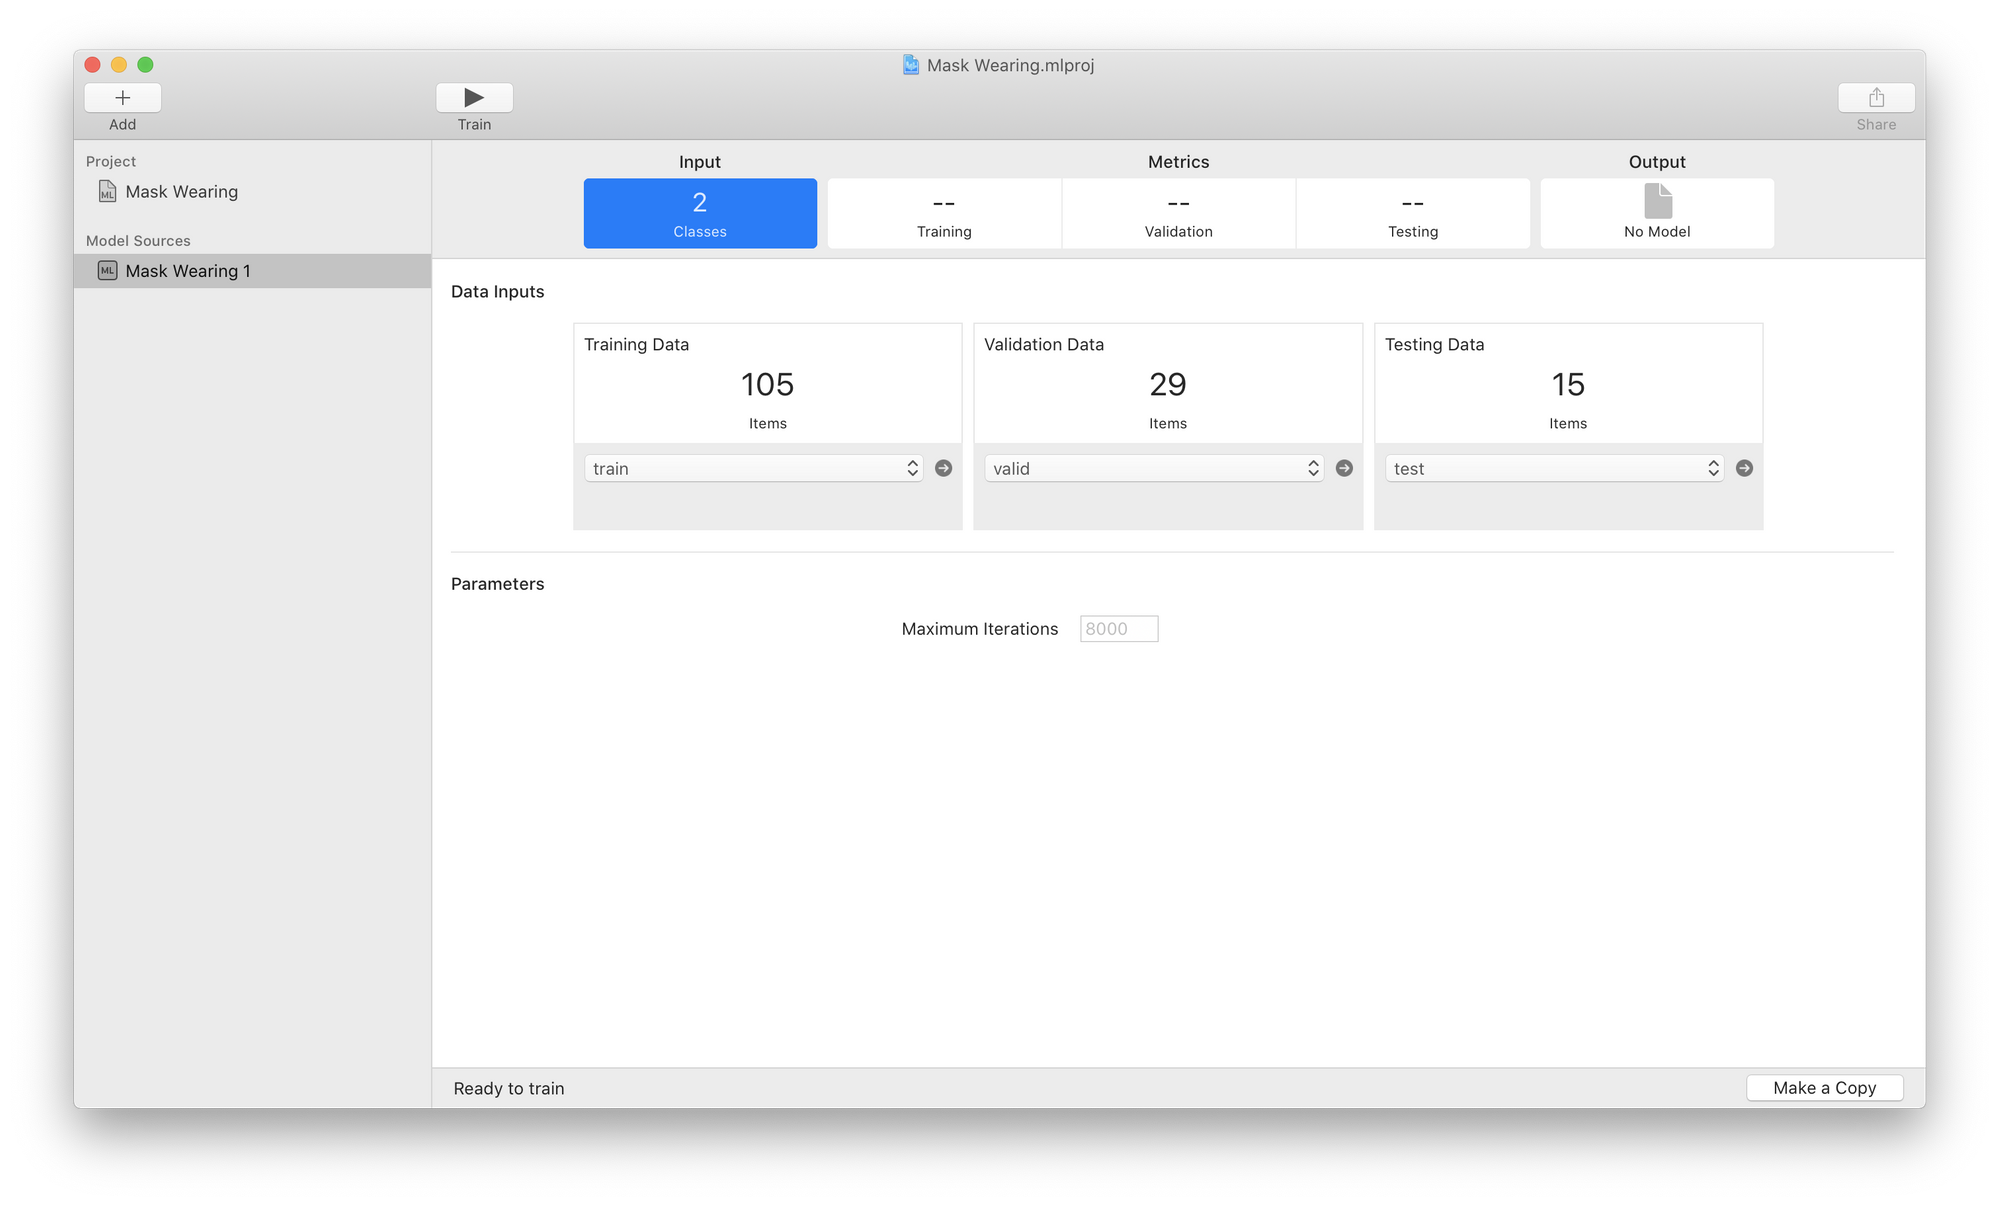Screen dimensions: 2000x1206
Task: Switch to the Validation metrics tab
Action: [x=1178, y=213]
